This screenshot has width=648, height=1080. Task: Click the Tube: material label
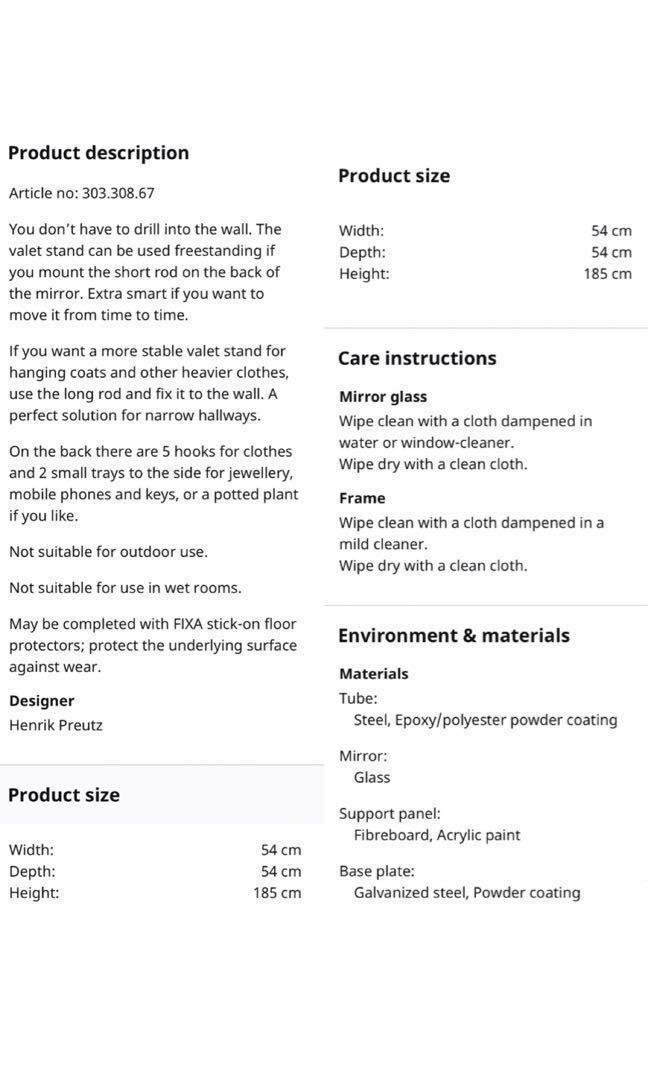(358, 698)
